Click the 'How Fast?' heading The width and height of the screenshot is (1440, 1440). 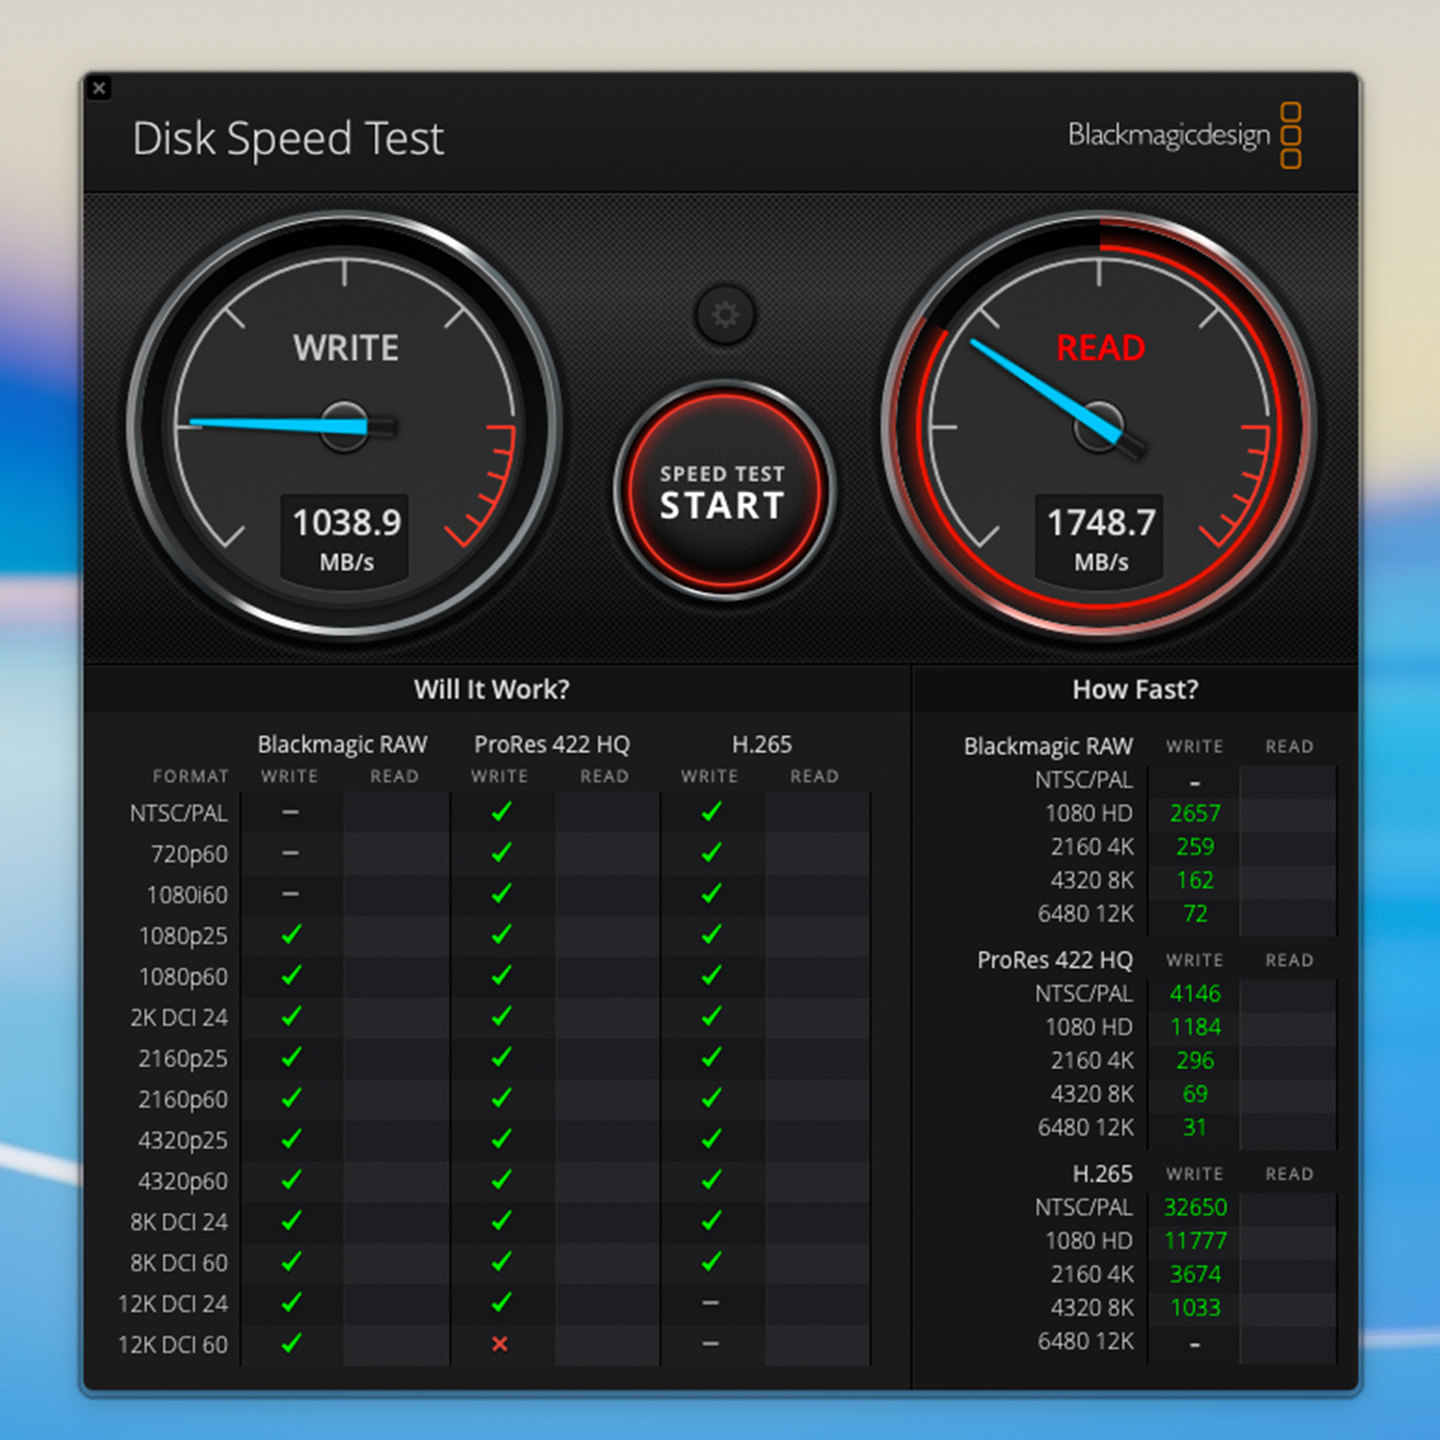(x=1135, y=689)
